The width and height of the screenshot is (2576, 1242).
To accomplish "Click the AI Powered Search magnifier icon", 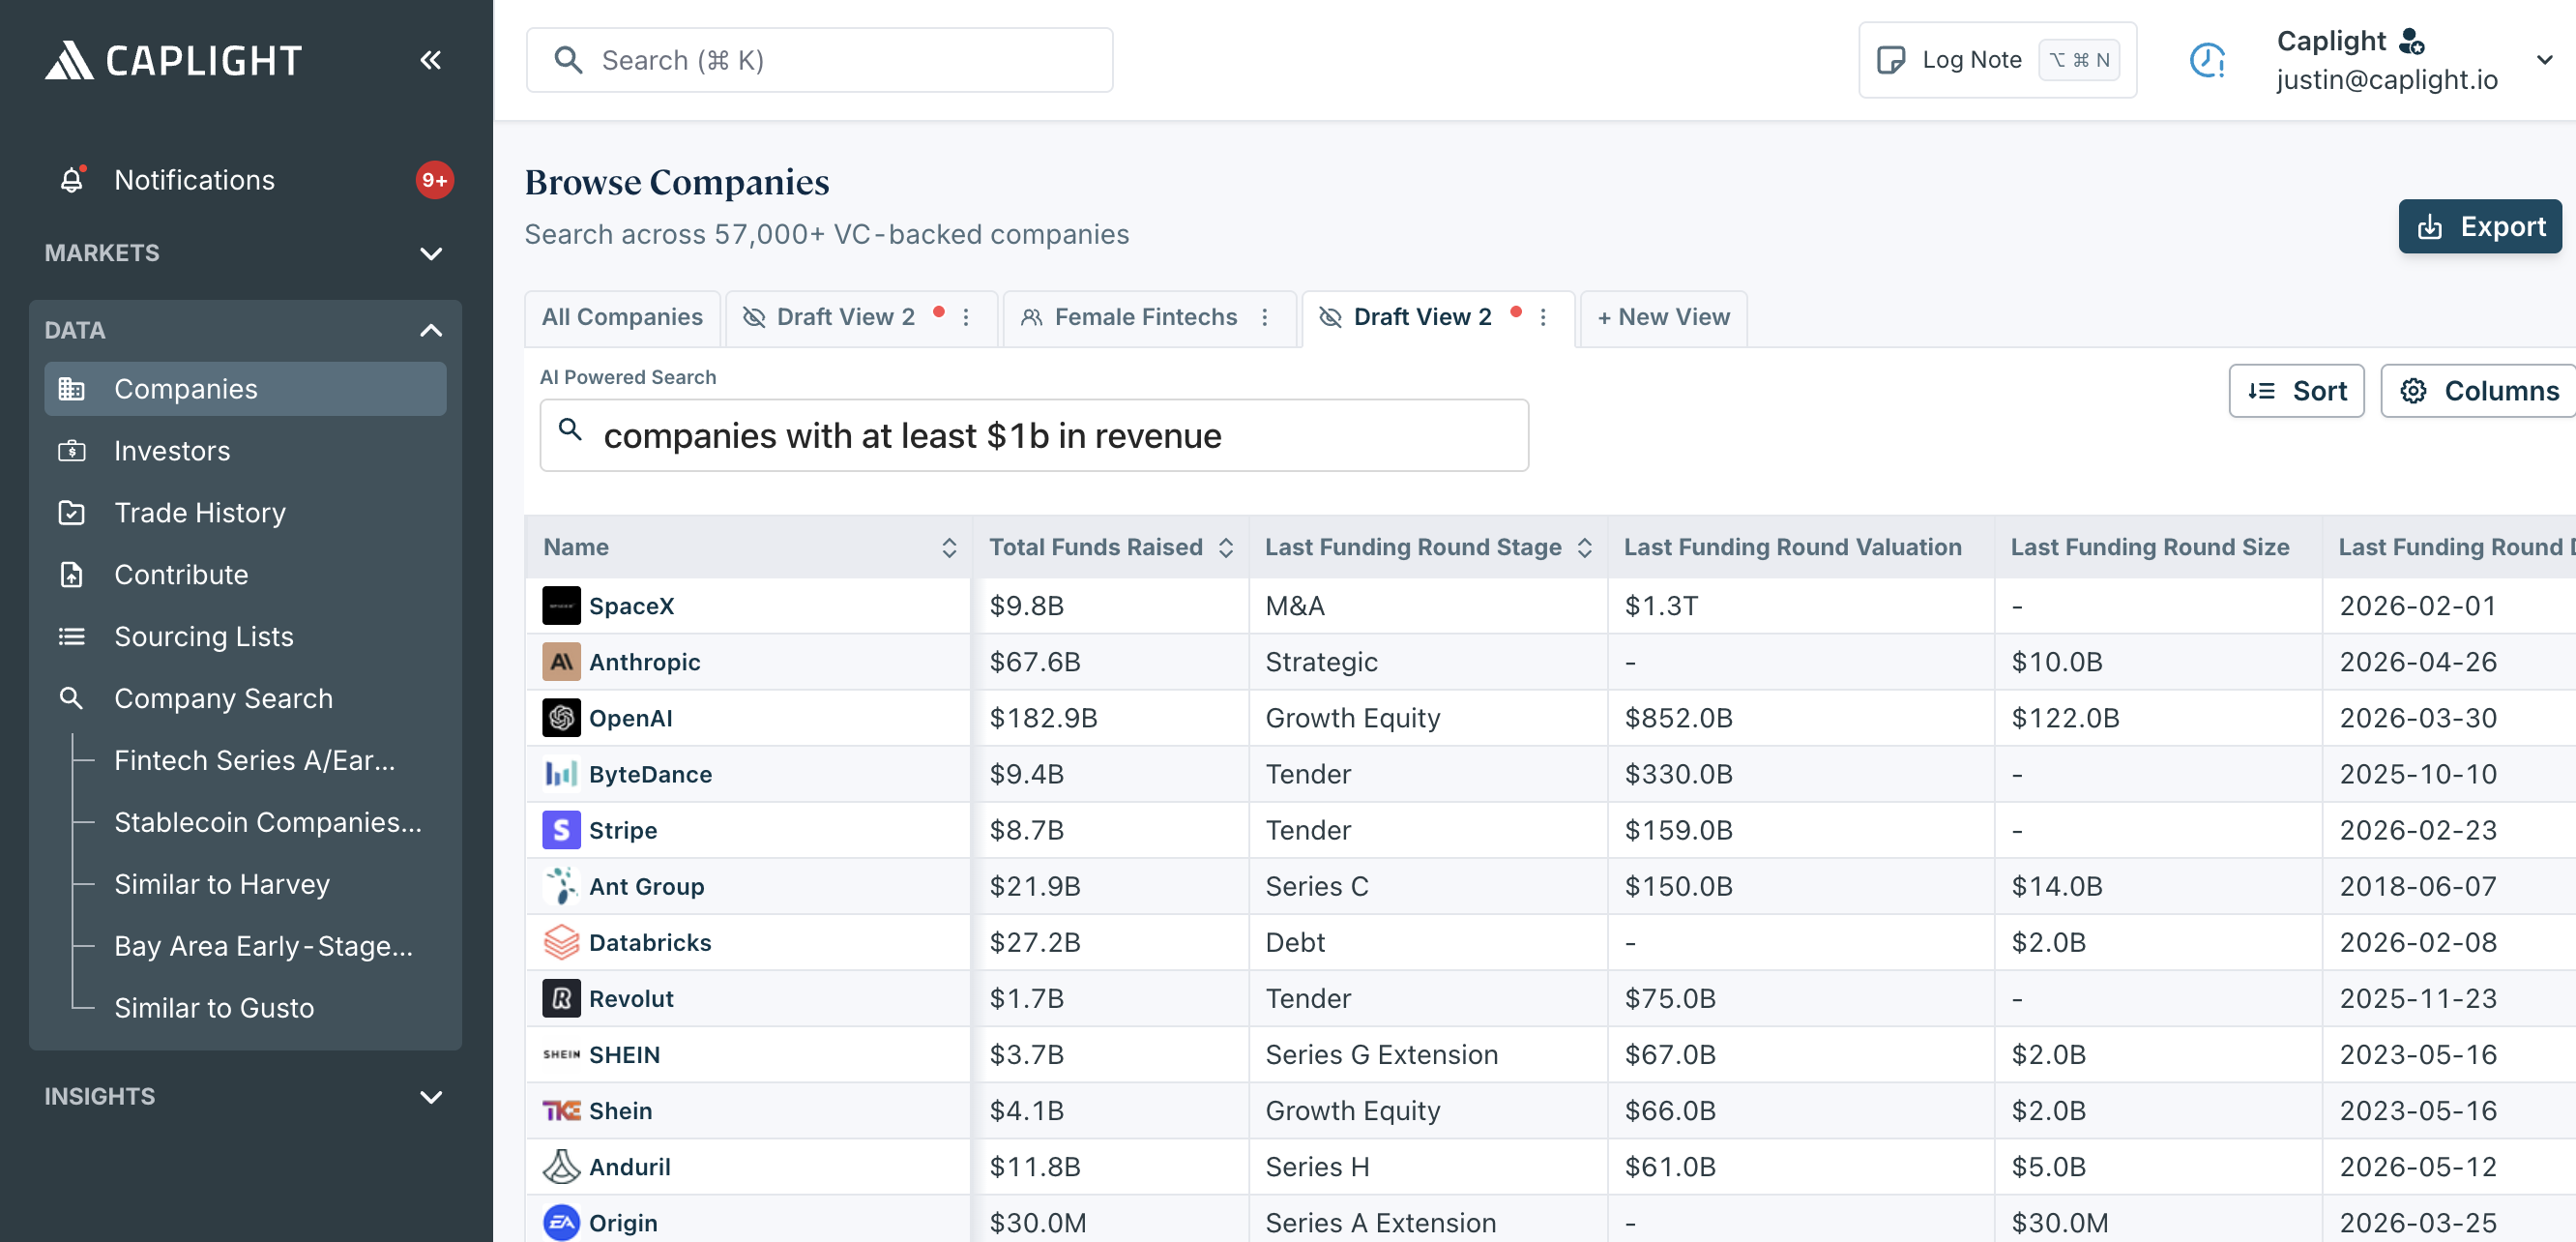I will 570,430.
